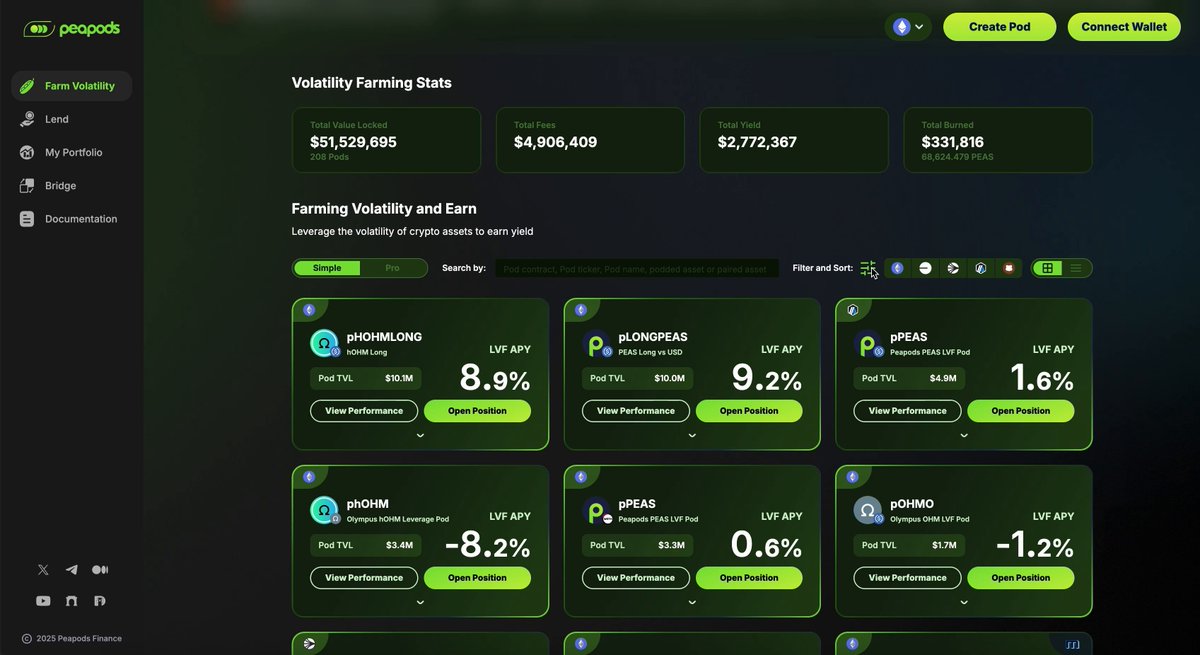Open the Medium social link
The height and width of the screenshot is (655, 1200).
tap(100, 569)
